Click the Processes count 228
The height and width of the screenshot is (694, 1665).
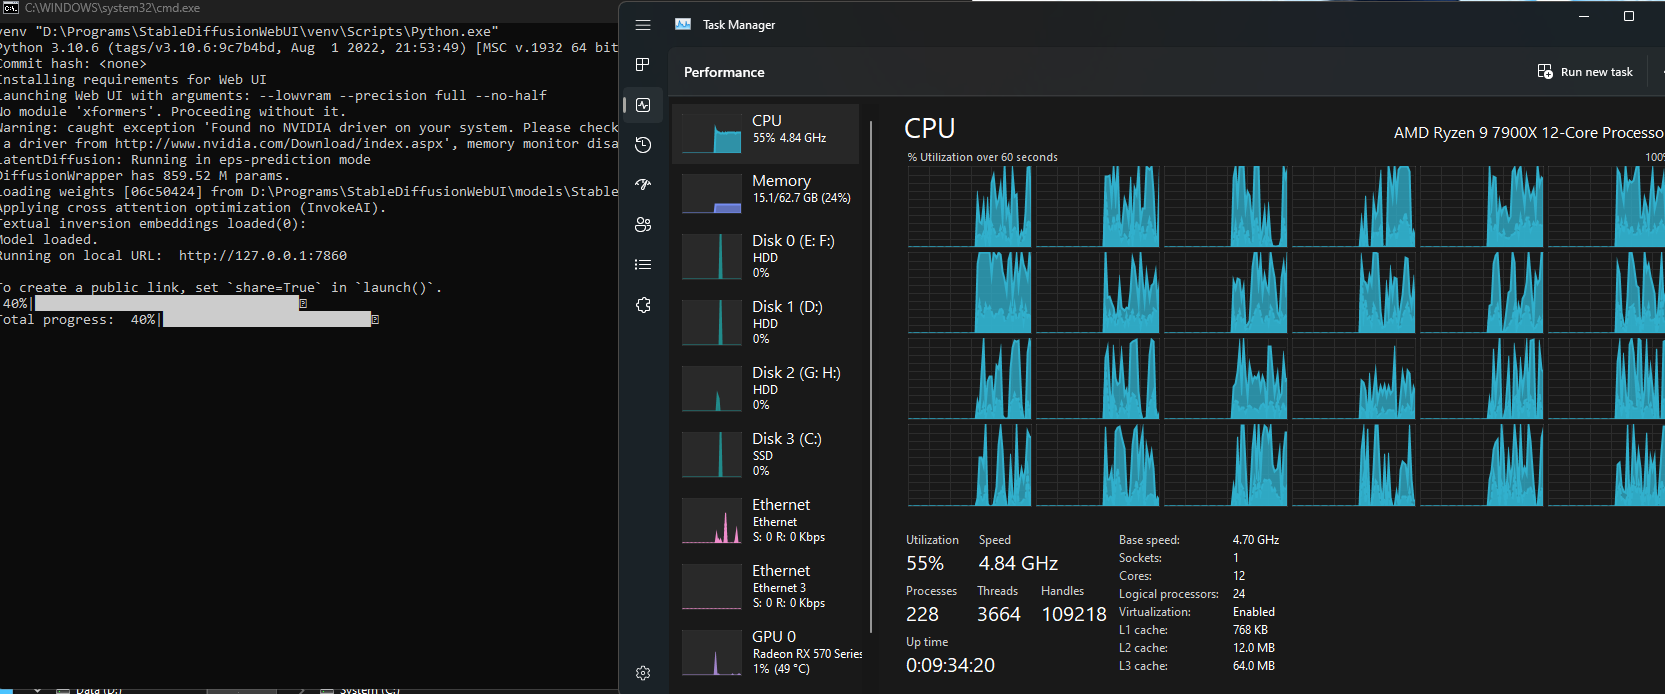pos(922,615)
